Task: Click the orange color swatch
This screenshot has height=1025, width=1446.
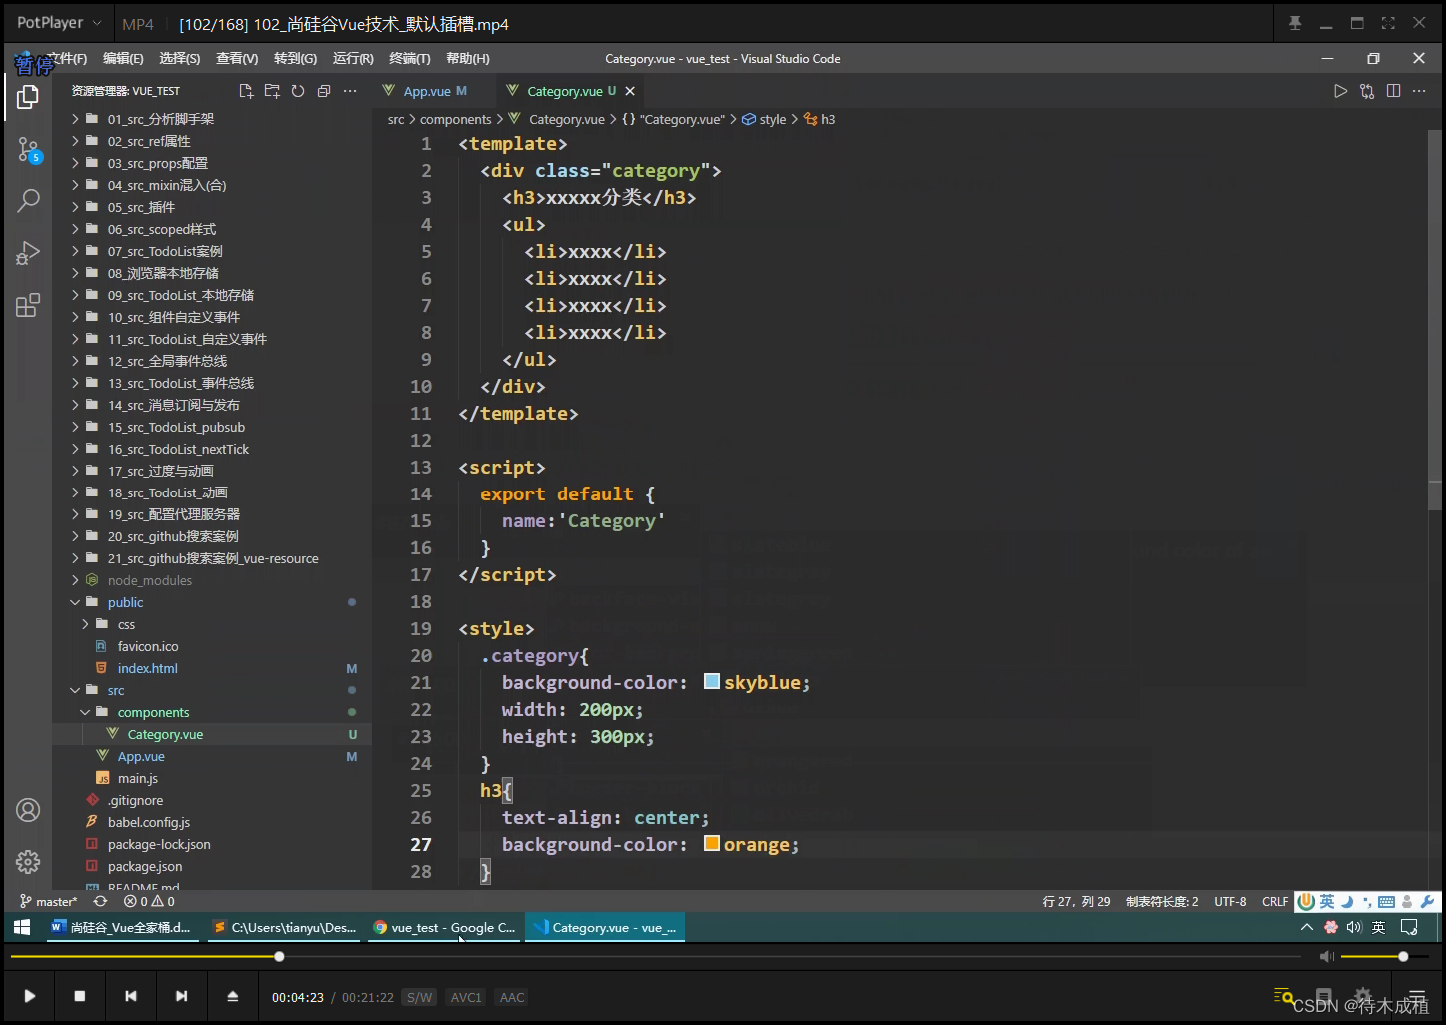Action: point(712,843)
